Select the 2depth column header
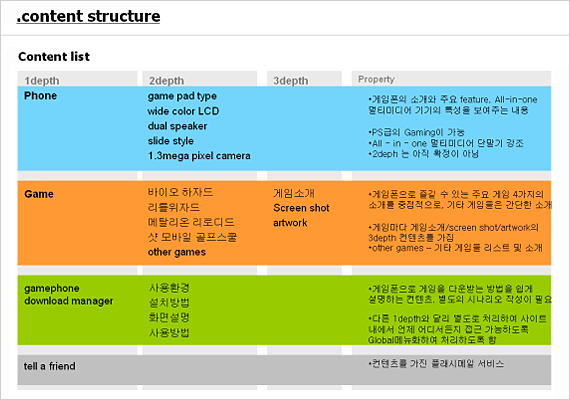570x400 pixels. tap(166, 81)
